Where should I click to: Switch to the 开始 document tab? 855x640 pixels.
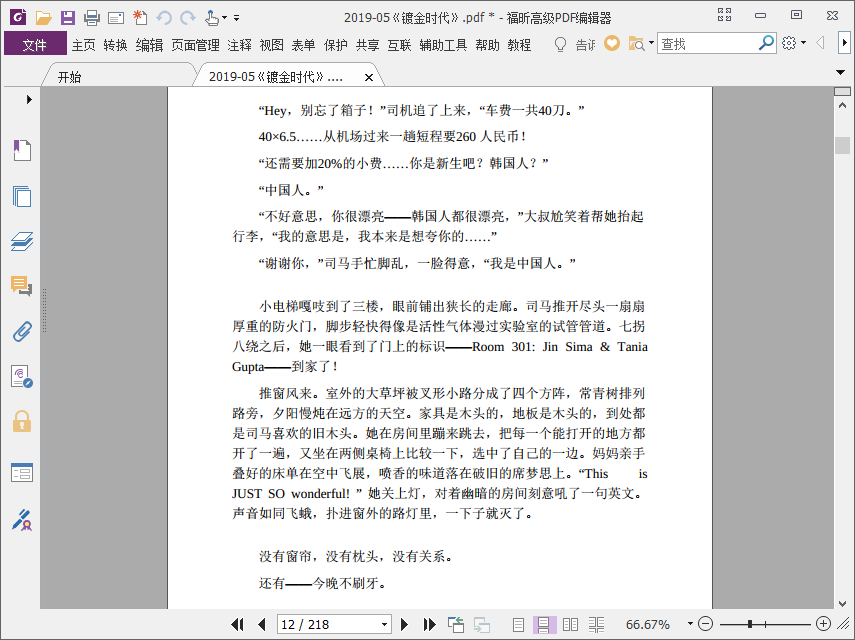(x=70, y=77)
